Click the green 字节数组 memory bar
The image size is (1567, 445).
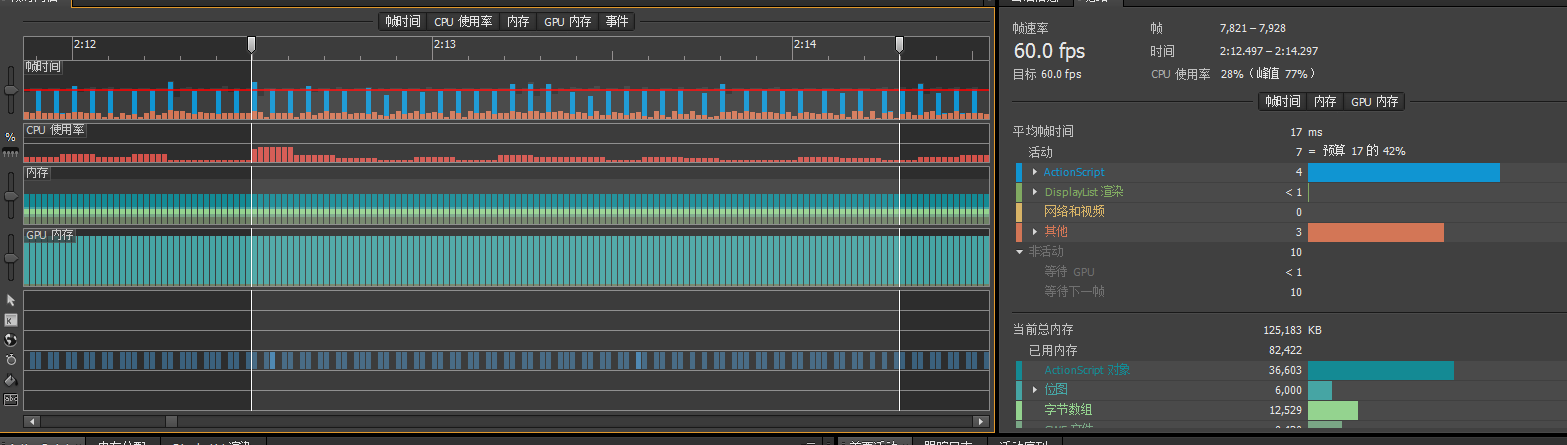click(x=1333, y=410)
